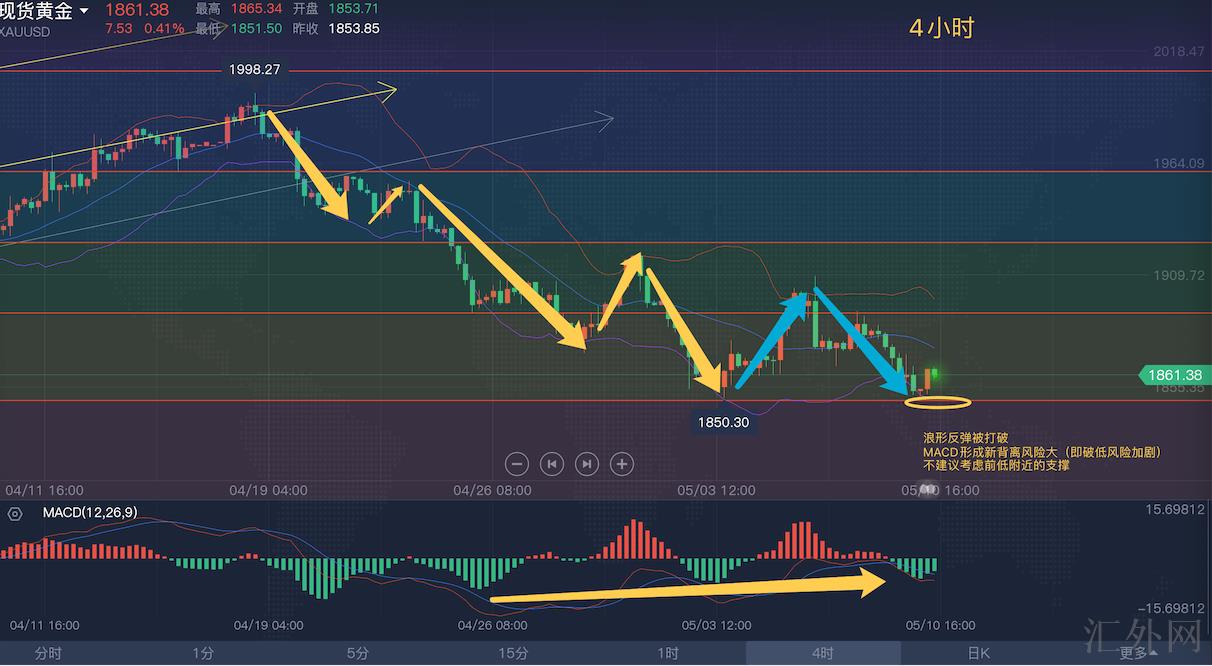The image size is (1212, 666).
Task: Select the 15分 chart interval
Action: pyautogui.click(x=513, y=653)
